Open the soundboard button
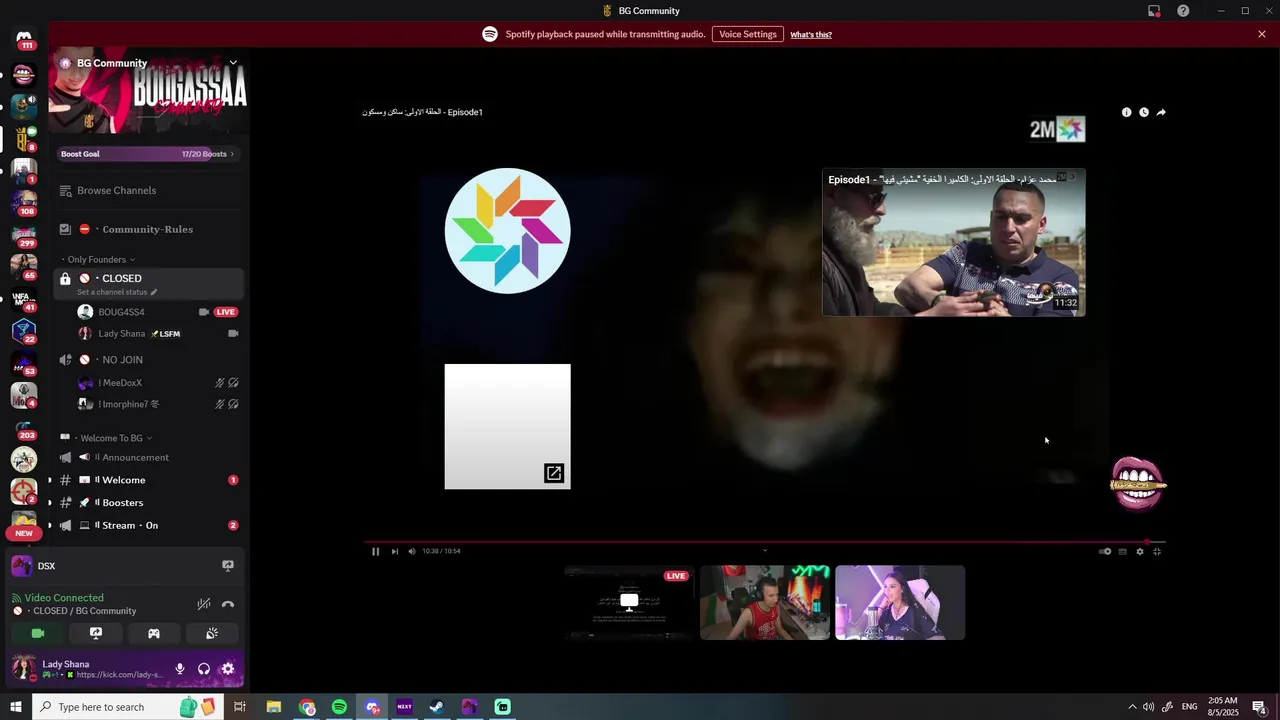Viewport: 1280px width, 720px height. pos(212,633)
